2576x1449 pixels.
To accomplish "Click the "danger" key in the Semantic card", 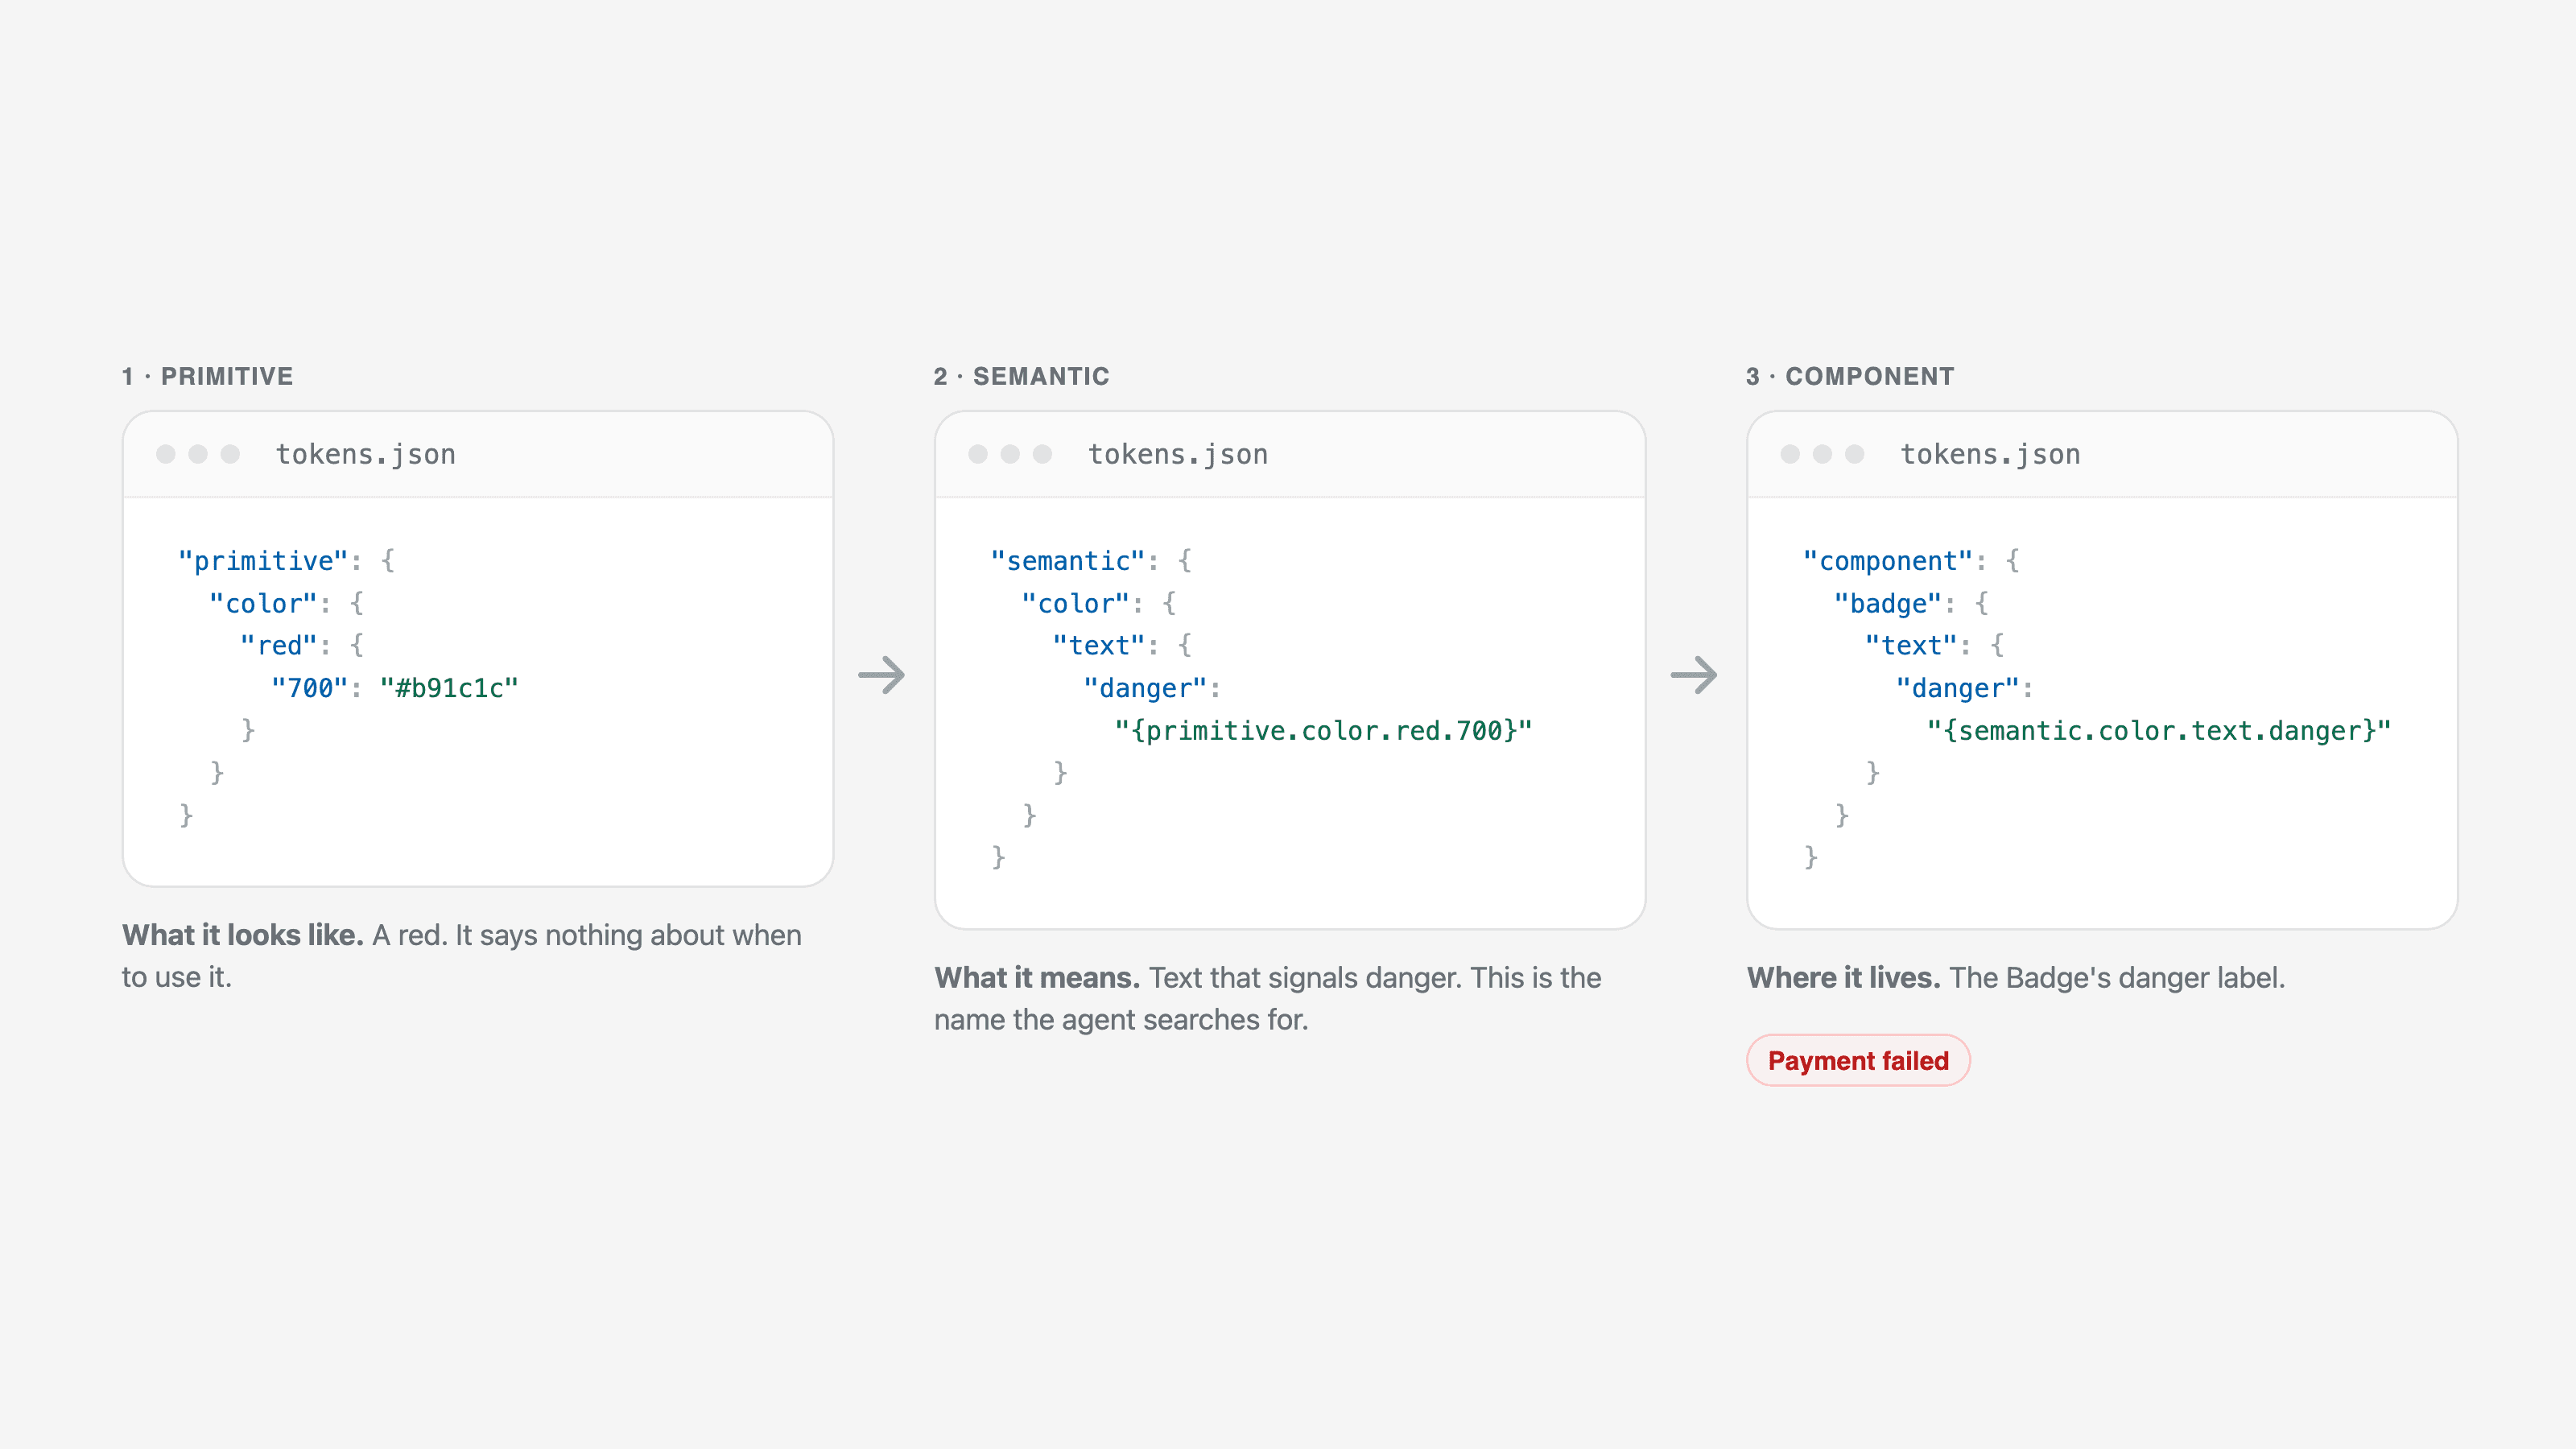I will 1145,688.
